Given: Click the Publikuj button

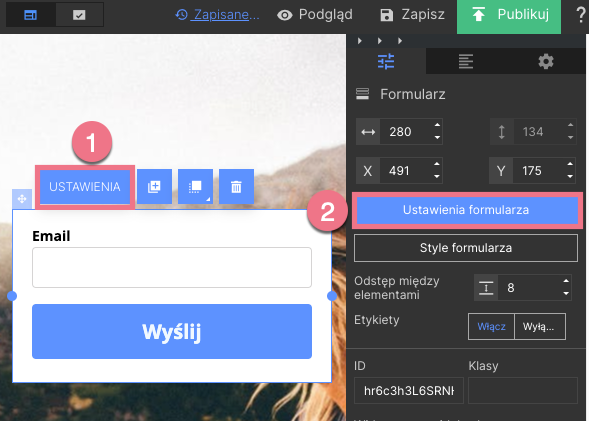Looking at the screenshot, I should click(x=509, y=15).
